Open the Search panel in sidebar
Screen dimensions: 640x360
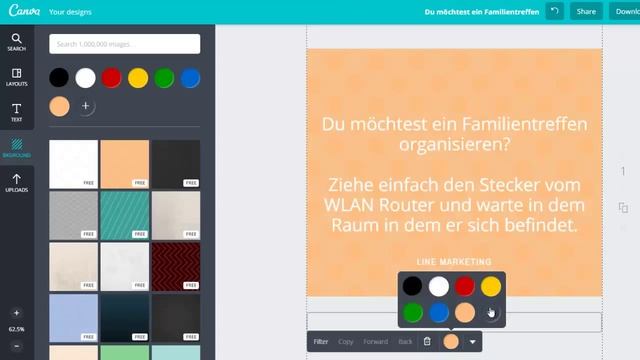coord(16,42)
